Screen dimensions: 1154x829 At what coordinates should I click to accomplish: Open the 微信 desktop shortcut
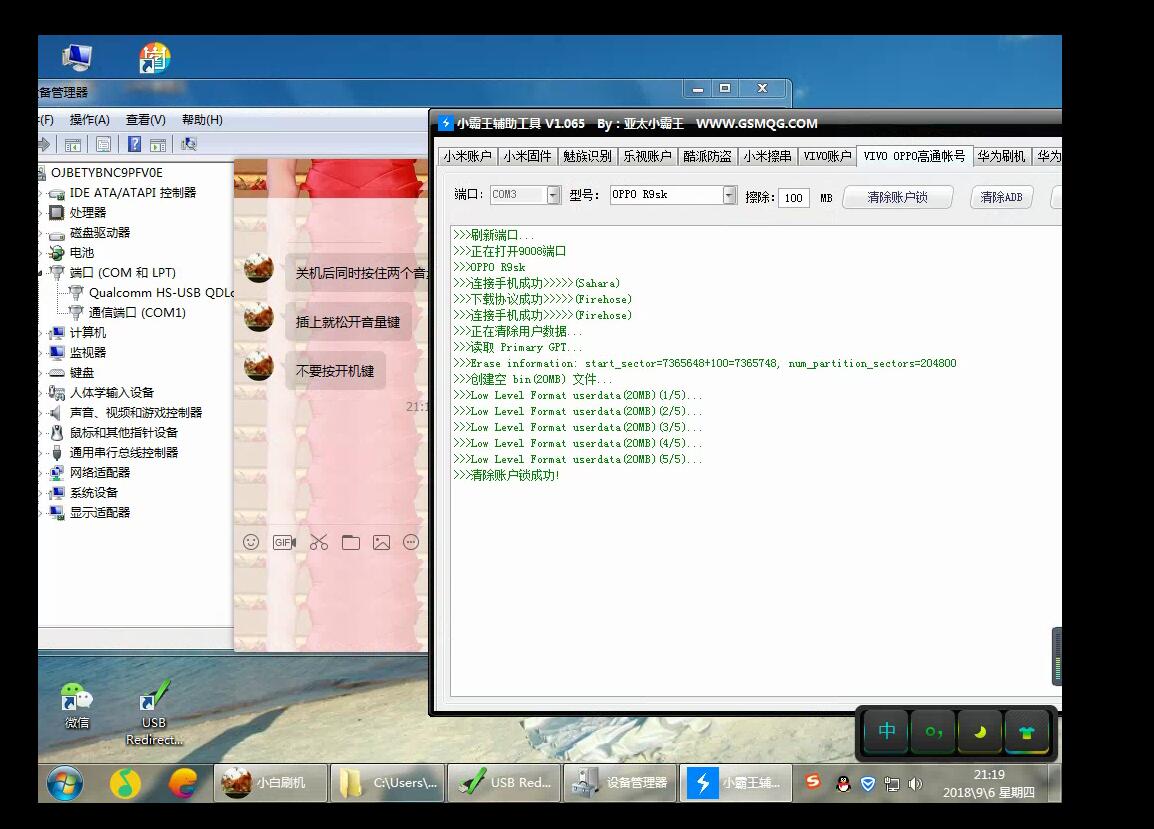pos(77,705)
